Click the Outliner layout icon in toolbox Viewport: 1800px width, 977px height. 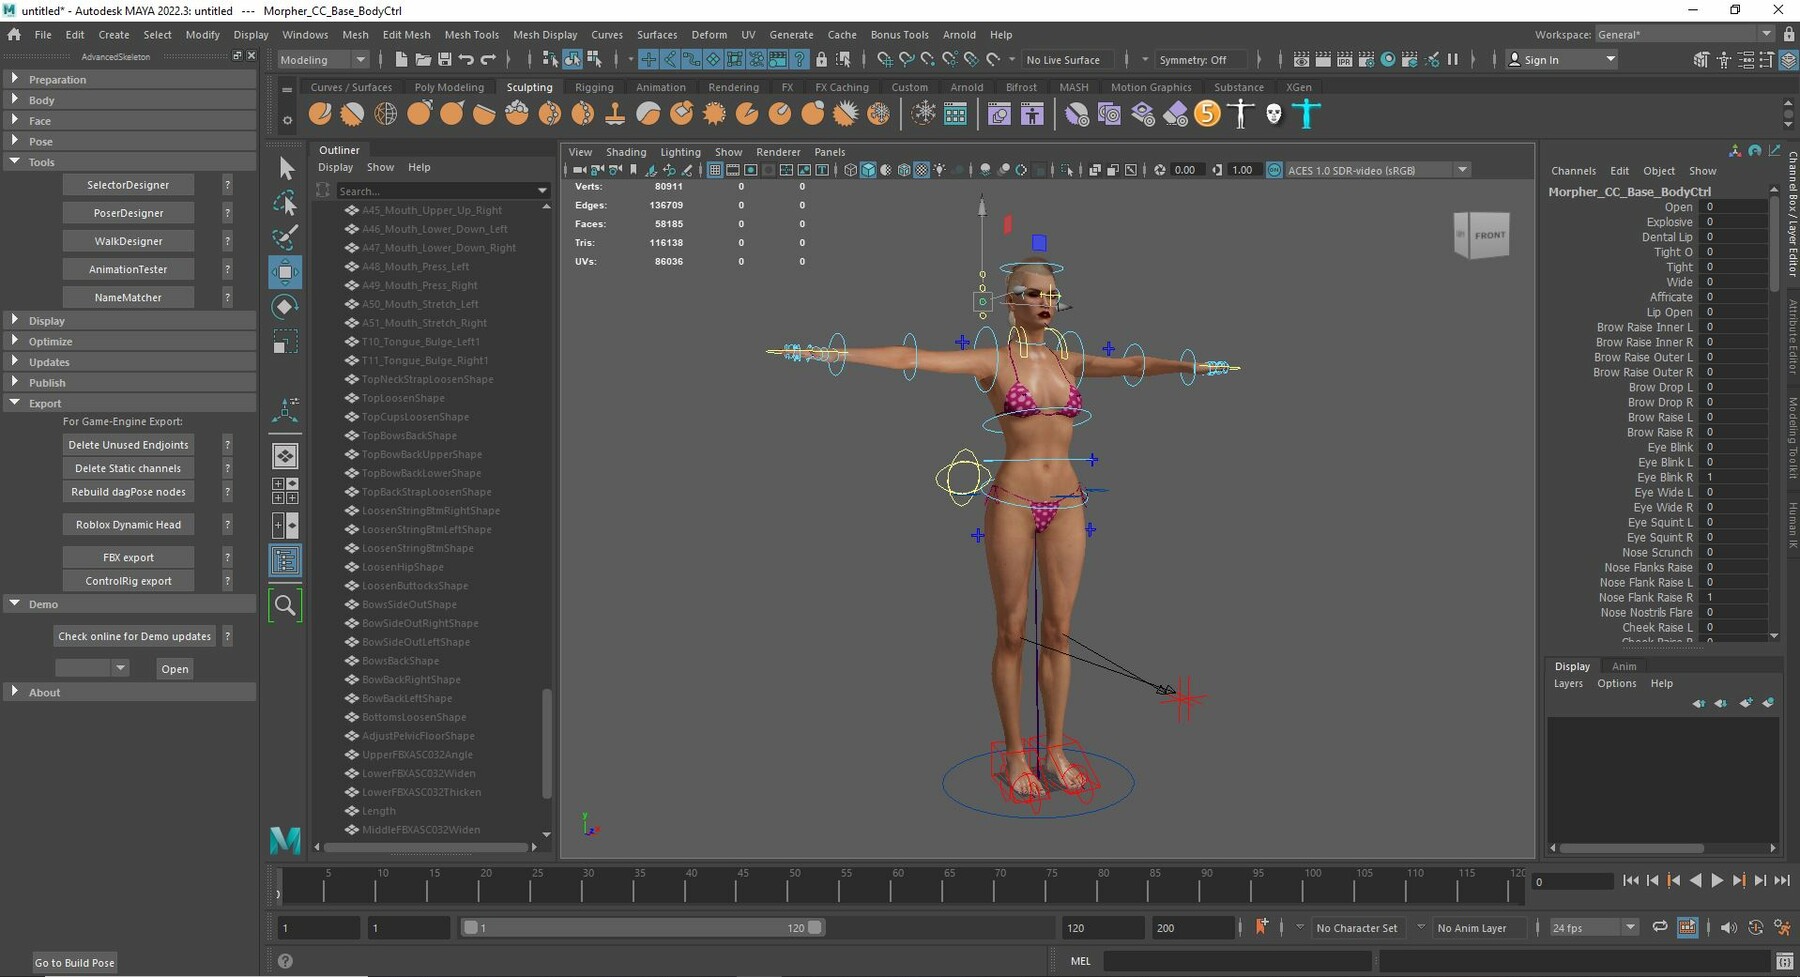pyautogui.click(x=285, y=561)
